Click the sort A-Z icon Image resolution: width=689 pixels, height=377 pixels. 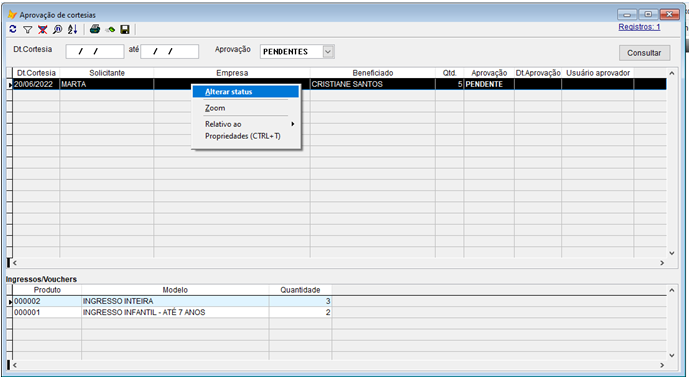coord(73,29)
